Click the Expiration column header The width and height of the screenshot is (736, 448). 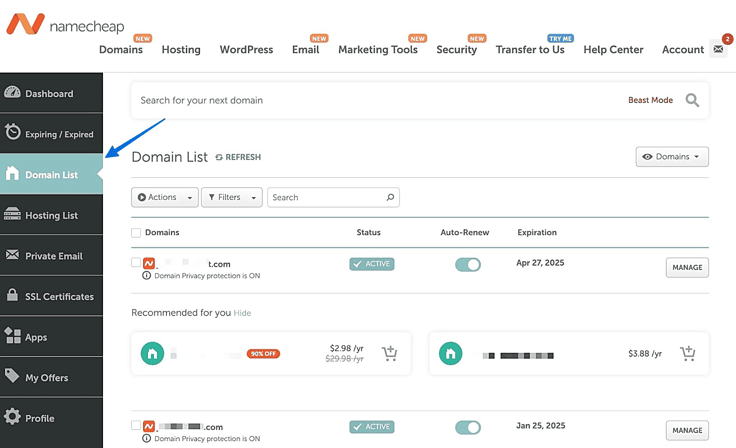coord(537,232)
